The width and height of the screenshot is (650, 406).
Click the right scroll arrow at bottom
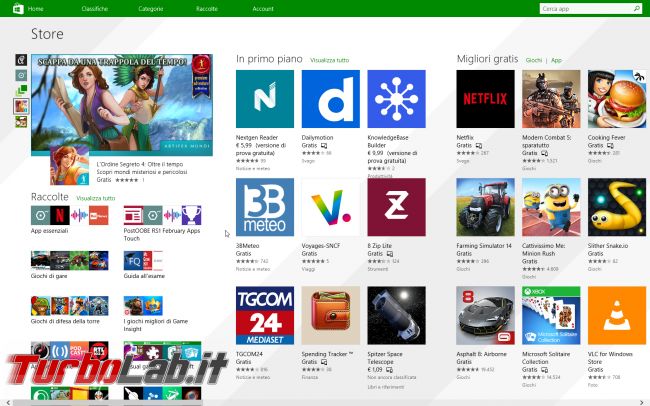642,402
